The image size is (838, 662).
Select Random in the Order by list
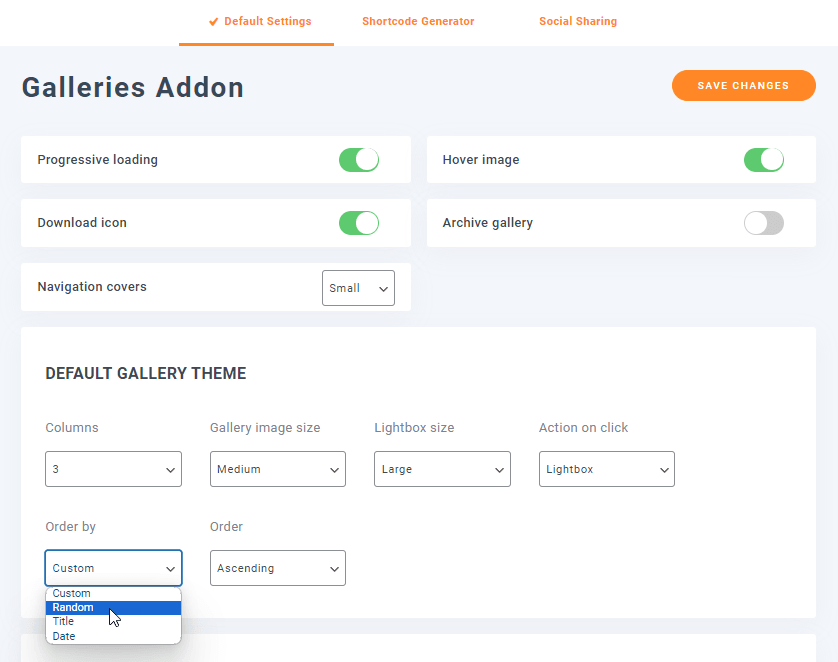coord(74,607)
